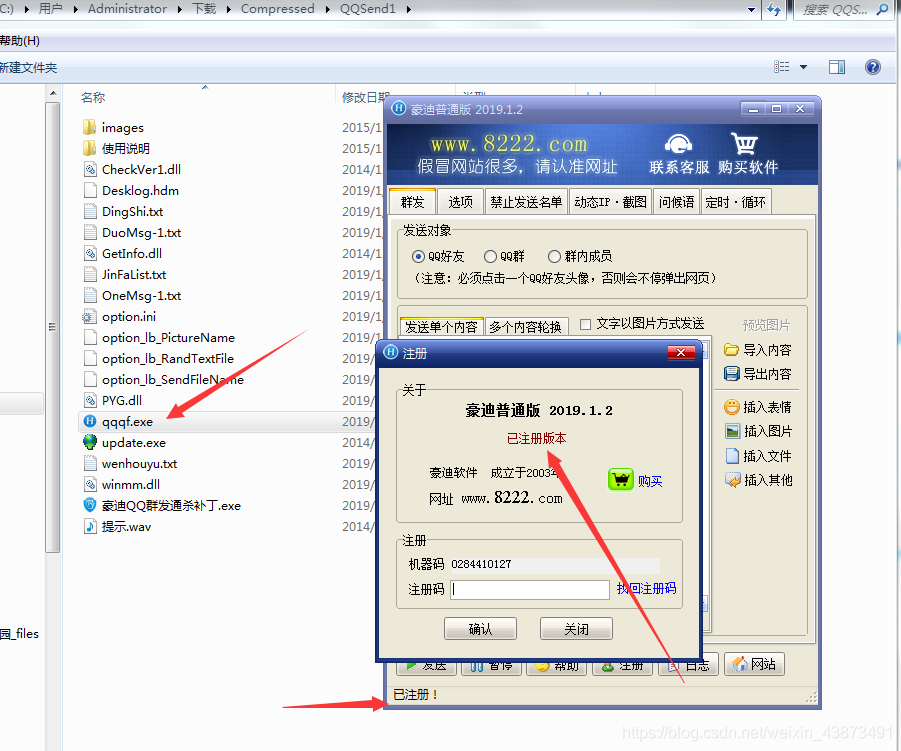Click the 购买 link in dialog
Viewport: 901px width, 751px height.
pos(650,481)
